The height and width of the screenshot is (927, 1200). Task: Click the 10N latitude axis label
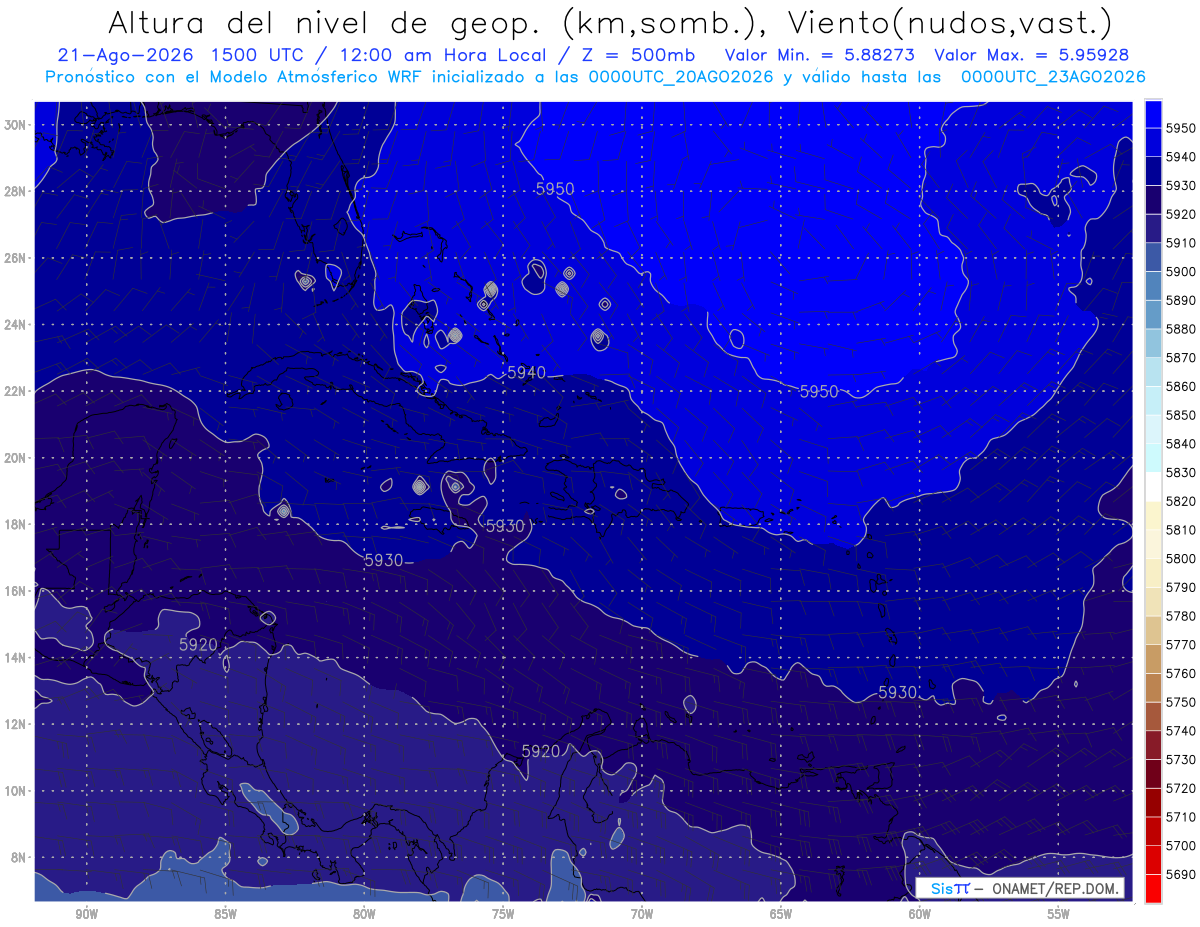point(16,791)
